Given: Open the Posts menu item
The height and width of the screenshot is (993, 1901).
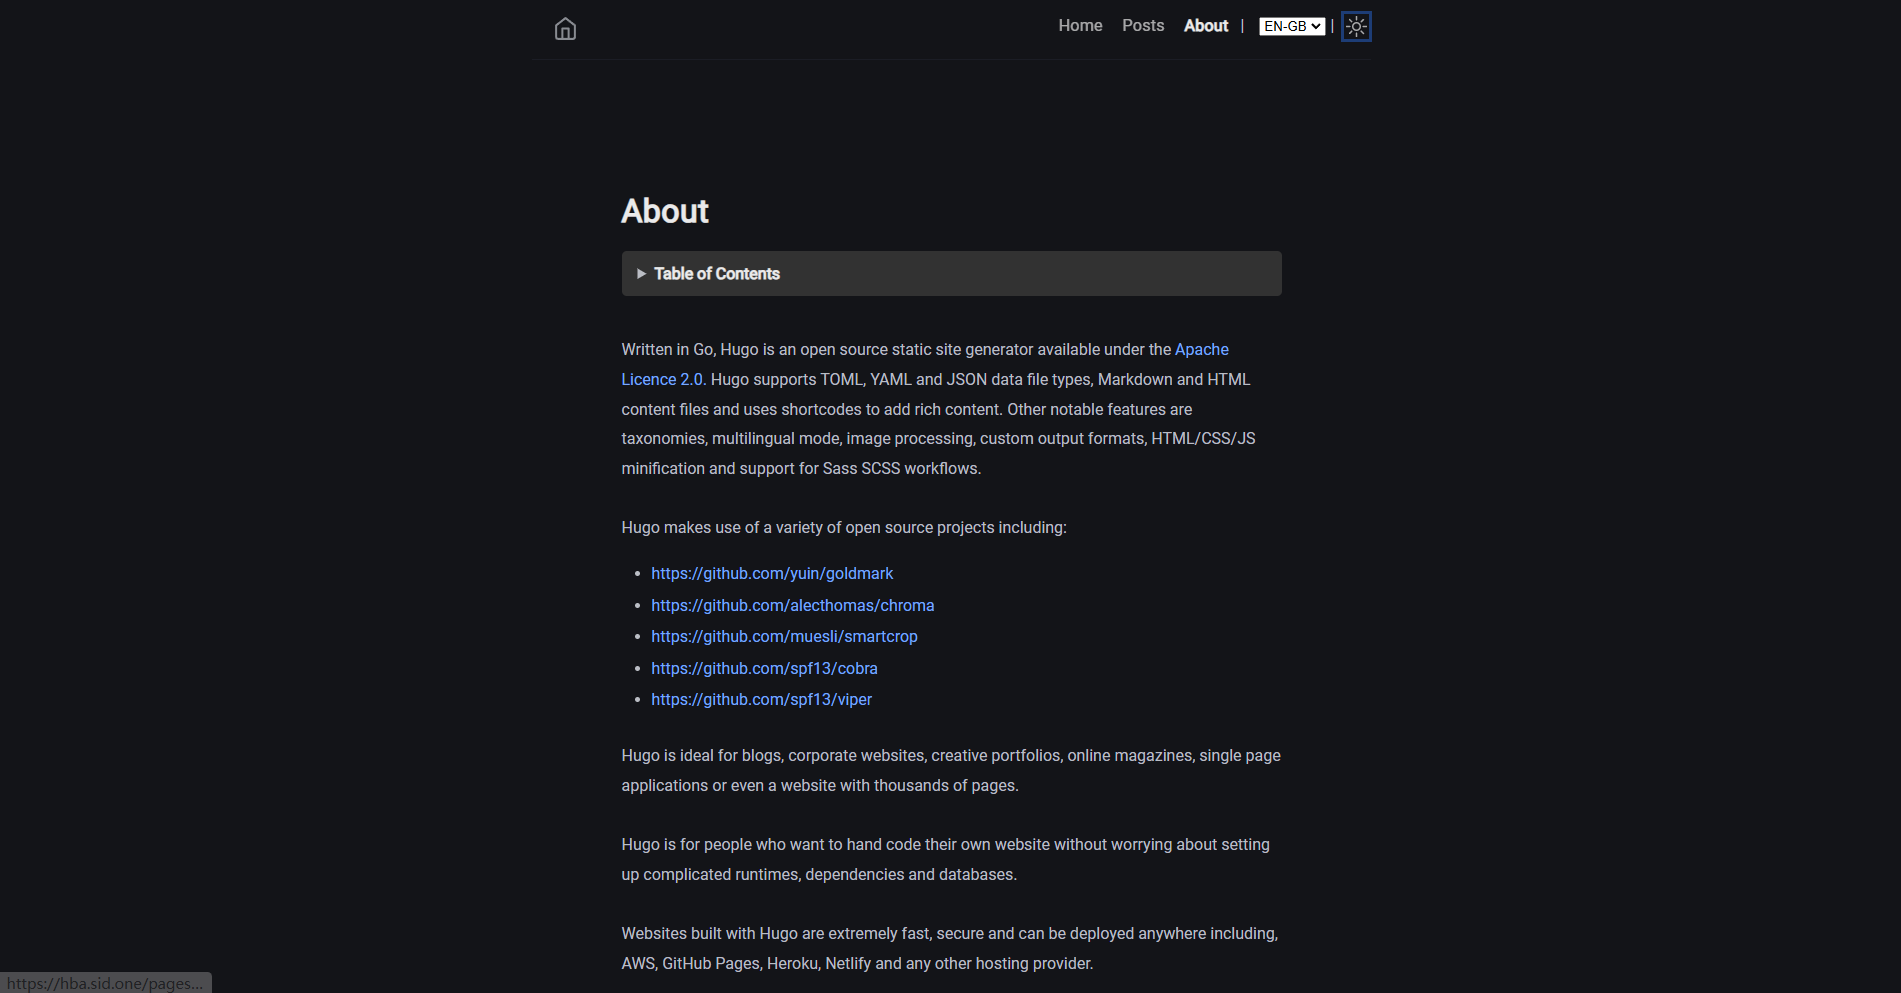Looking at the screenshot, I should click(x=1143, y=26).
